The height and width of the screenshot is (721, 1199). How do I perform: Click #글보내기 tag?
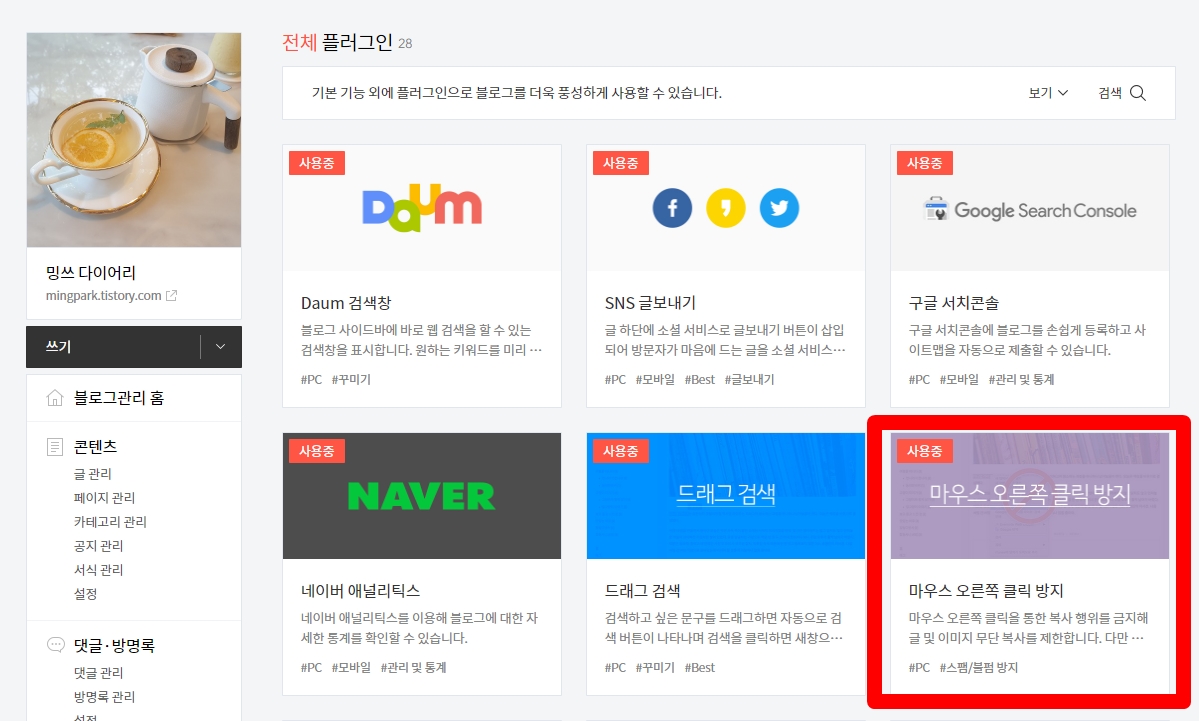coord(749,379)
